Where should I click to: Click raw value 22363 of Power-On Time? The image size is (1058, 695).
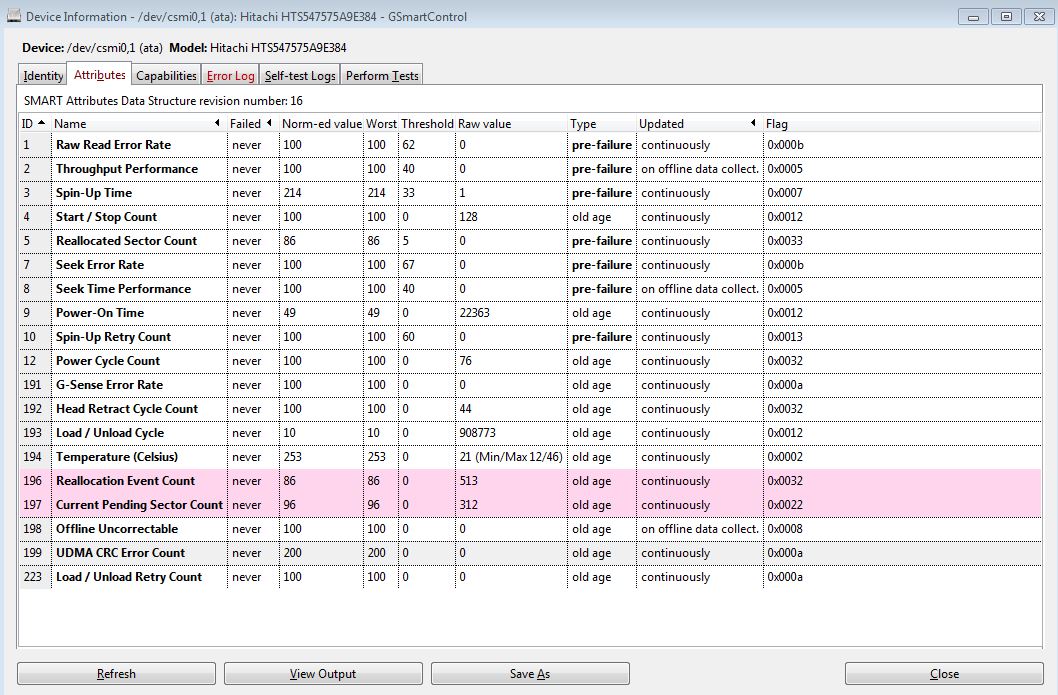(x=474, y=313)
